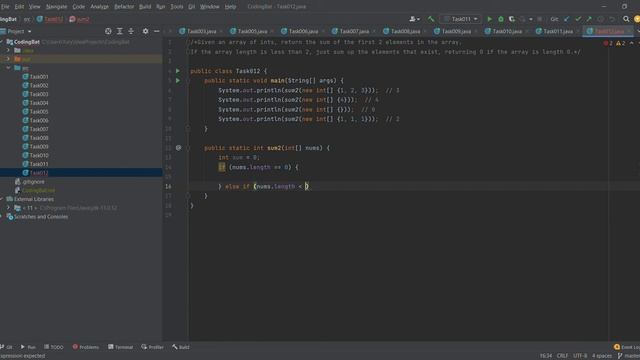Viewport: 640px width, 360px height.
Task: Stop the running process icon
Action: 540,19
